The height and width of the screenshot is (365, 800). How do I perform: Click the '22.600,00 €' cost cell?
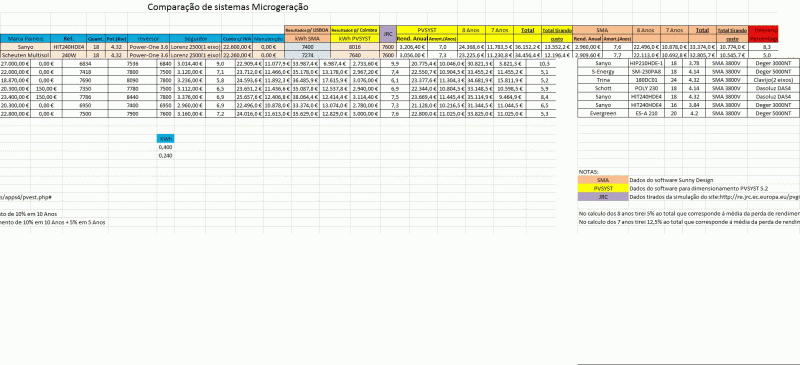[237, 46]
